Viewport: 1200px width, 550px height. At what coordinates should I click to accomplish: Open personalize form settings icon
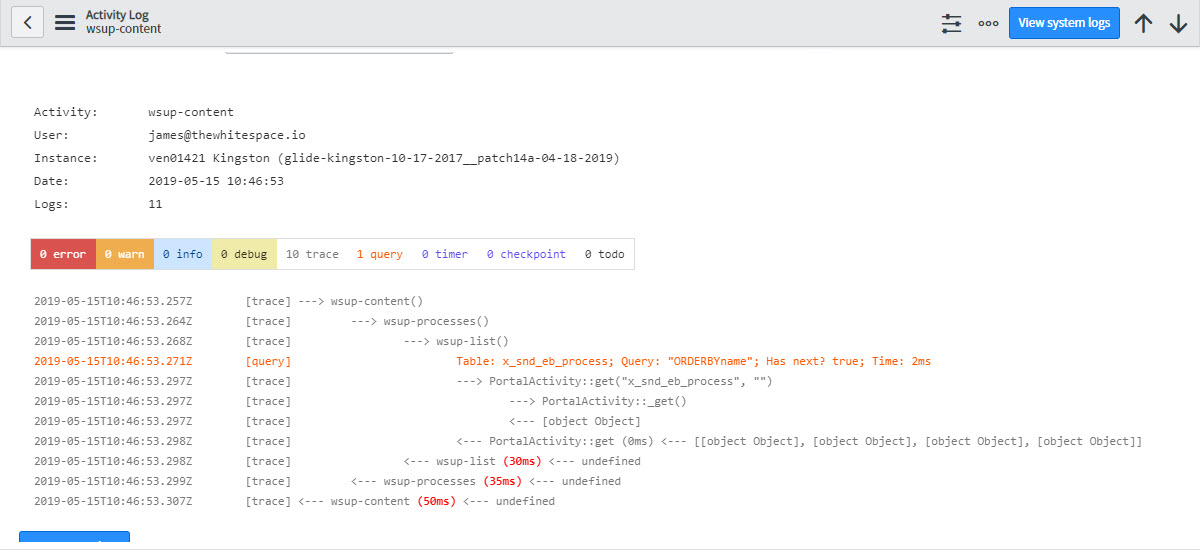coord(951,23)
